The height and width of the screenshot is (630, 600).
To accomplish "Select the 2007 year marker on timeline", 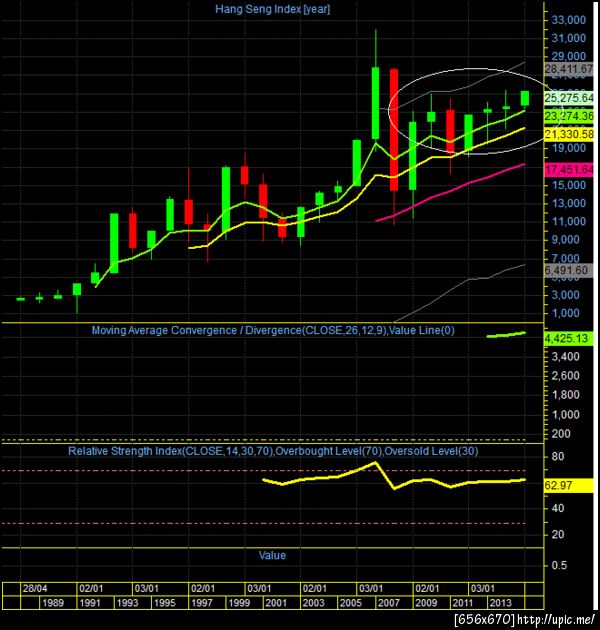I will coord(389,603).
